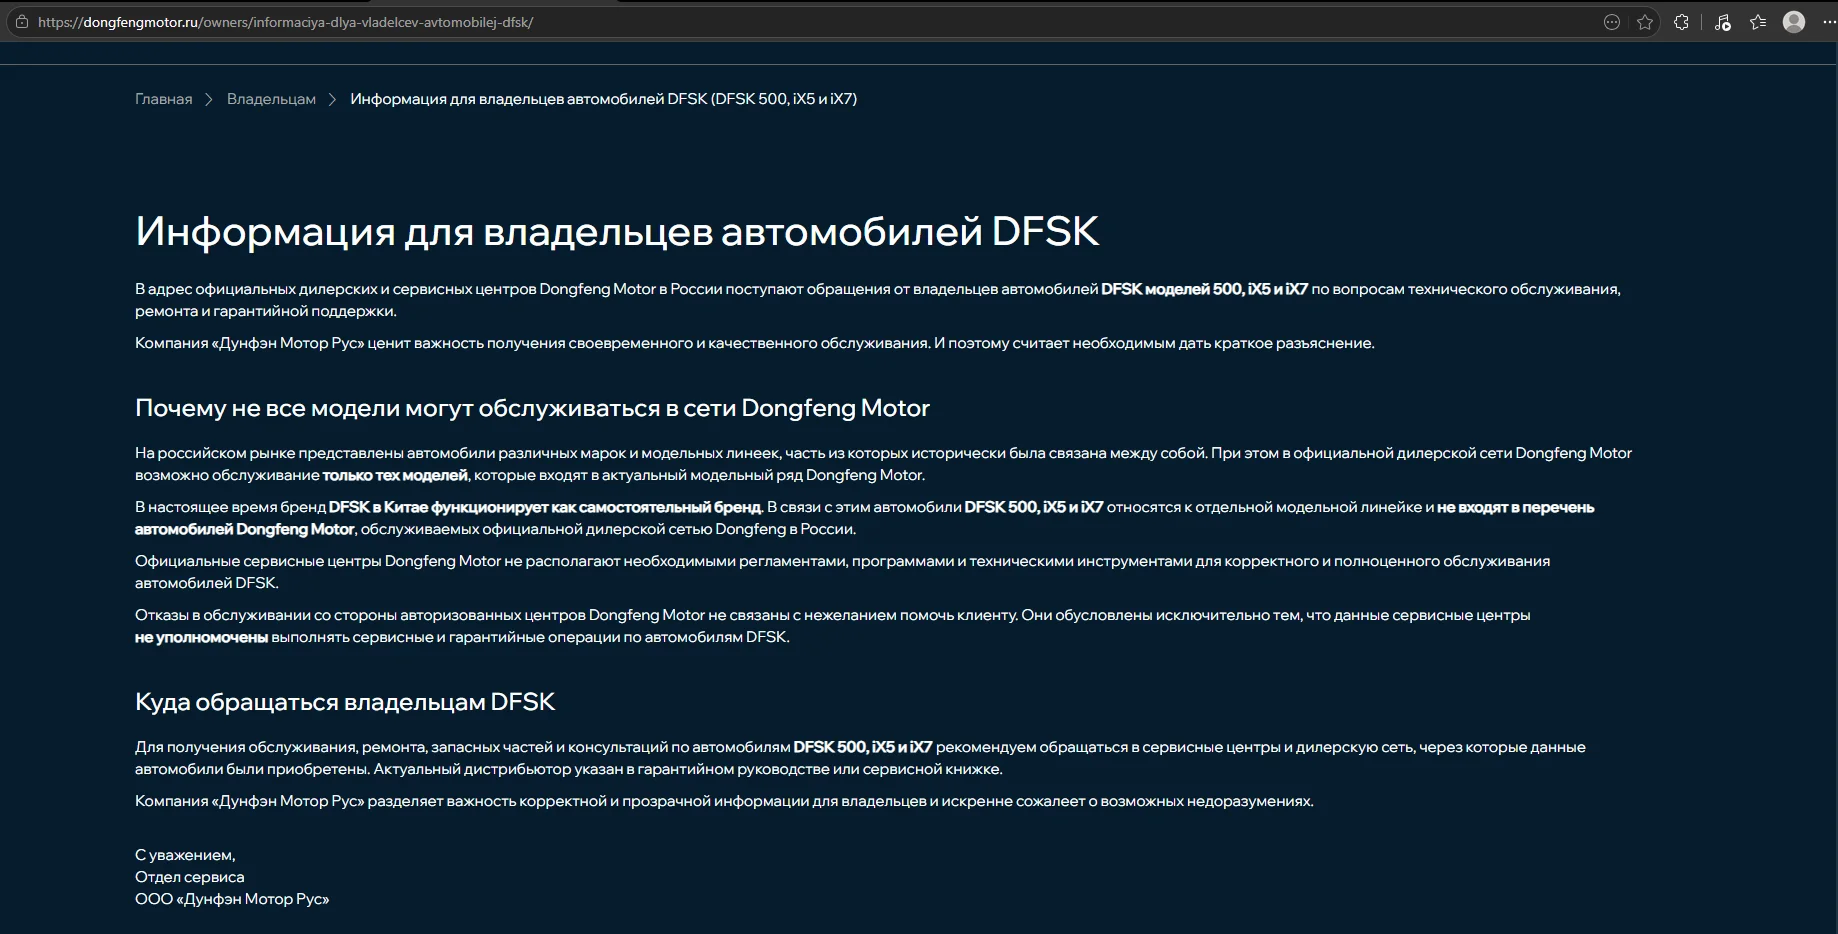Open the media control music note icon

tap(1722, 22)
